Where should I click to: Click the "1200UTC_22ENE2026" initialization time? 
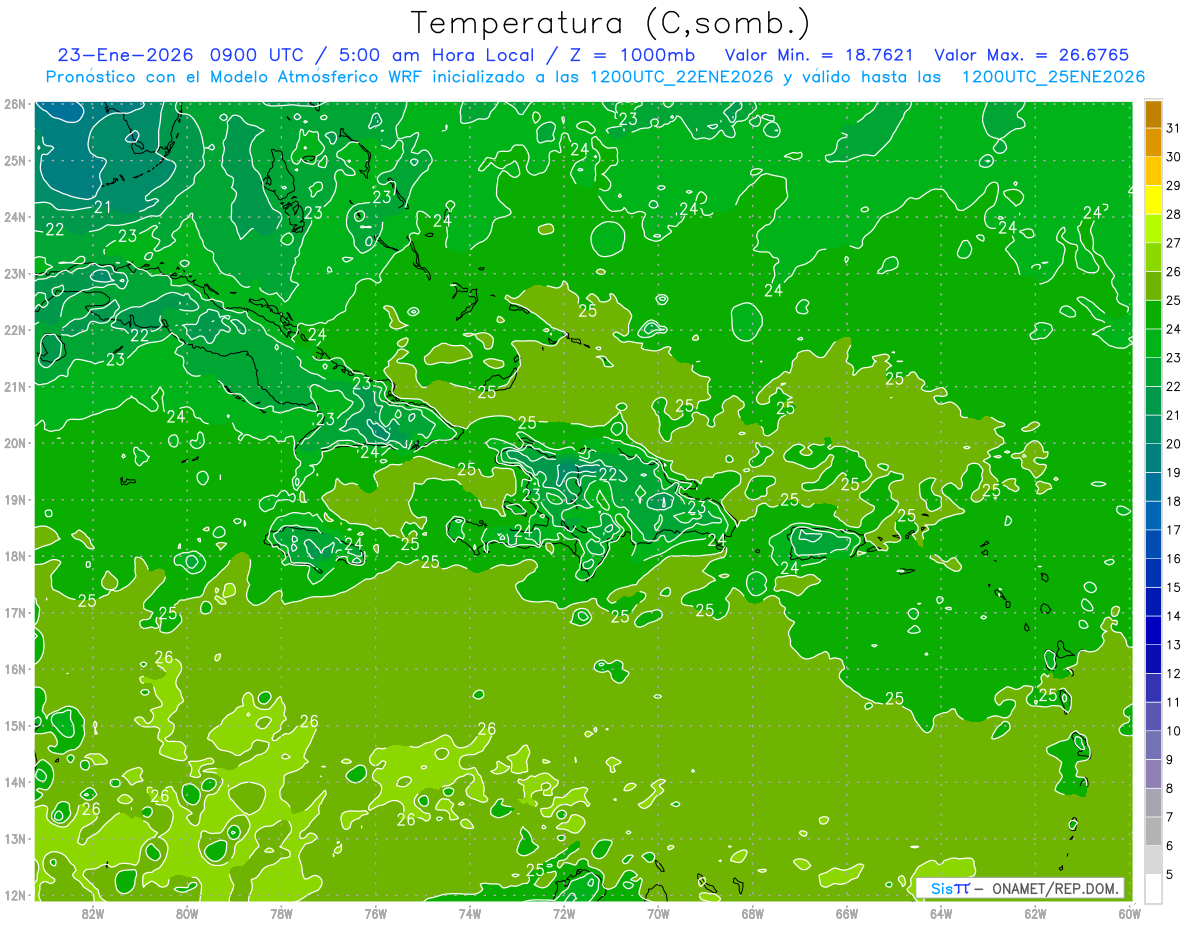coord(681,77)
